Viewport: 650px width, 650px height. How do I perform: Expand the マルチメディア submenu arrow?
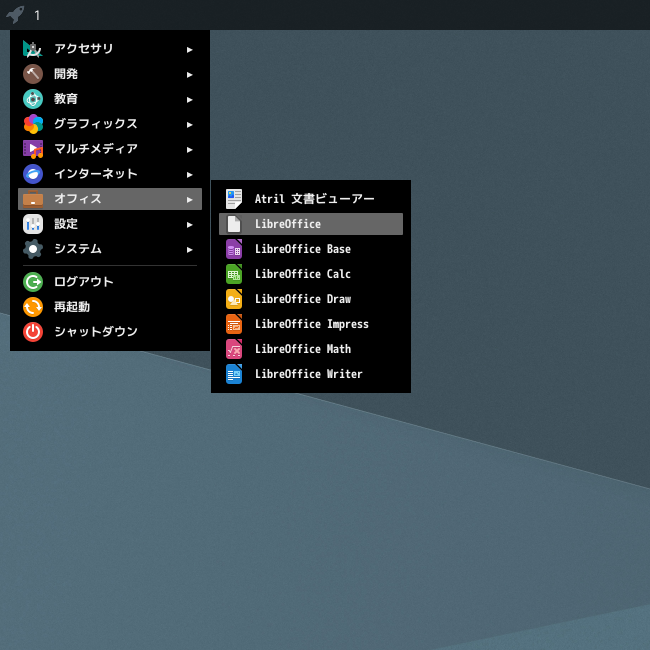(189, 150)
